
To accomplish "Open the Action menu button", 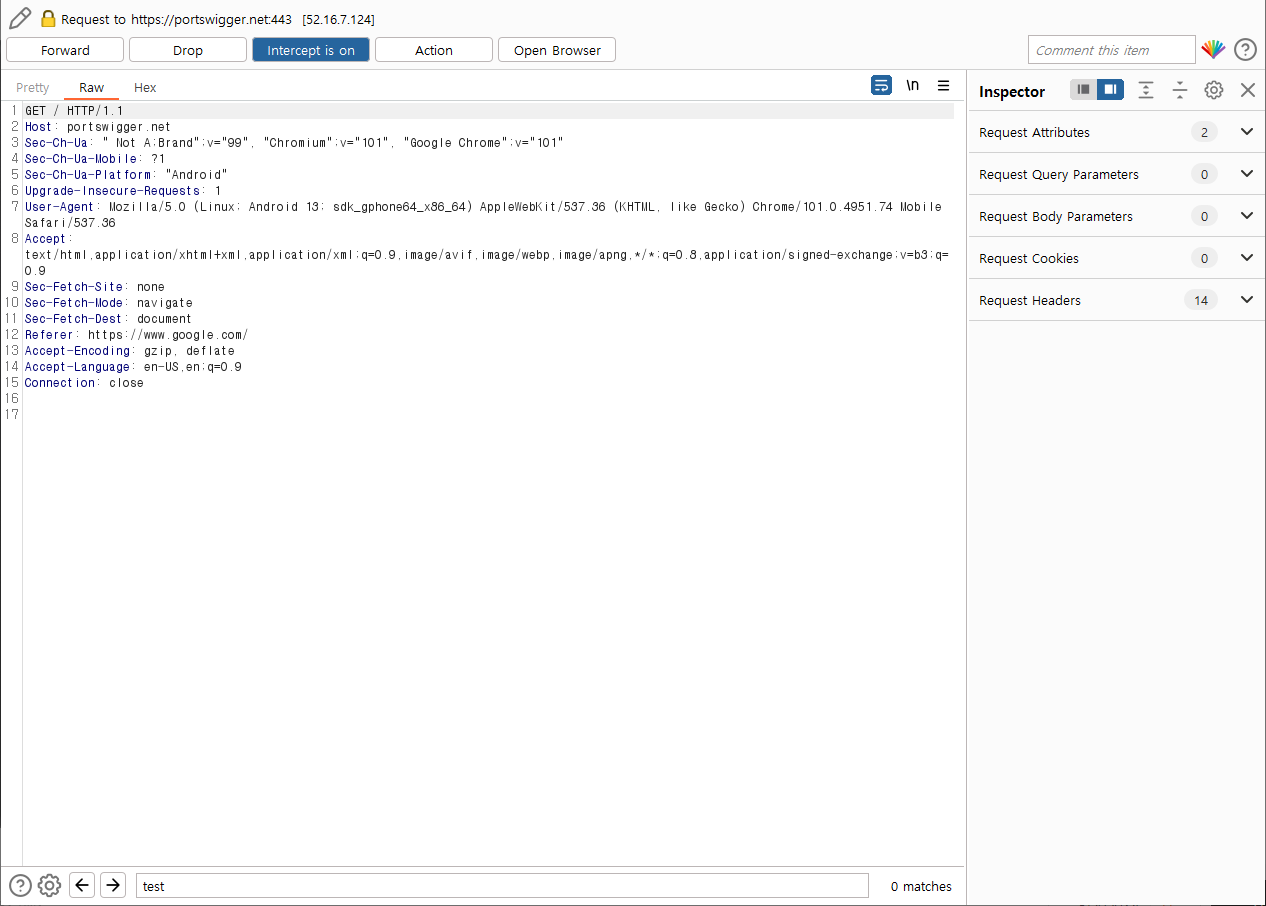I will pyautogui.click(x=434, y=50).
